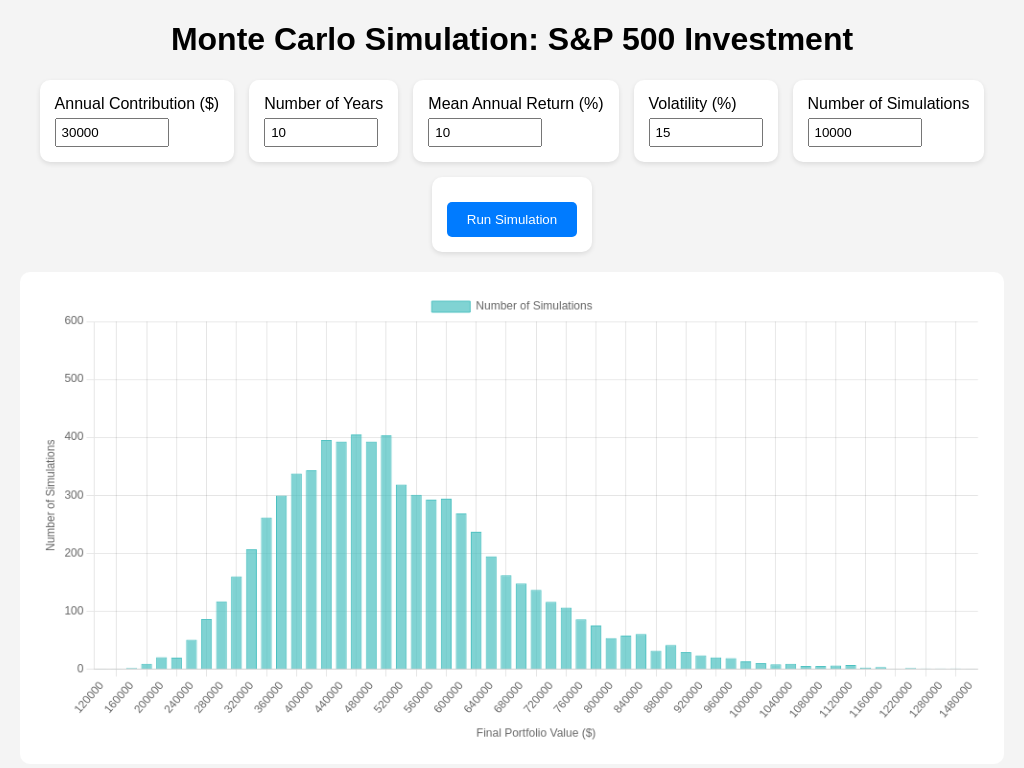Screen dimensions: 1024x768
Task: Click the Run Simulation button
Action: point(511,219)
